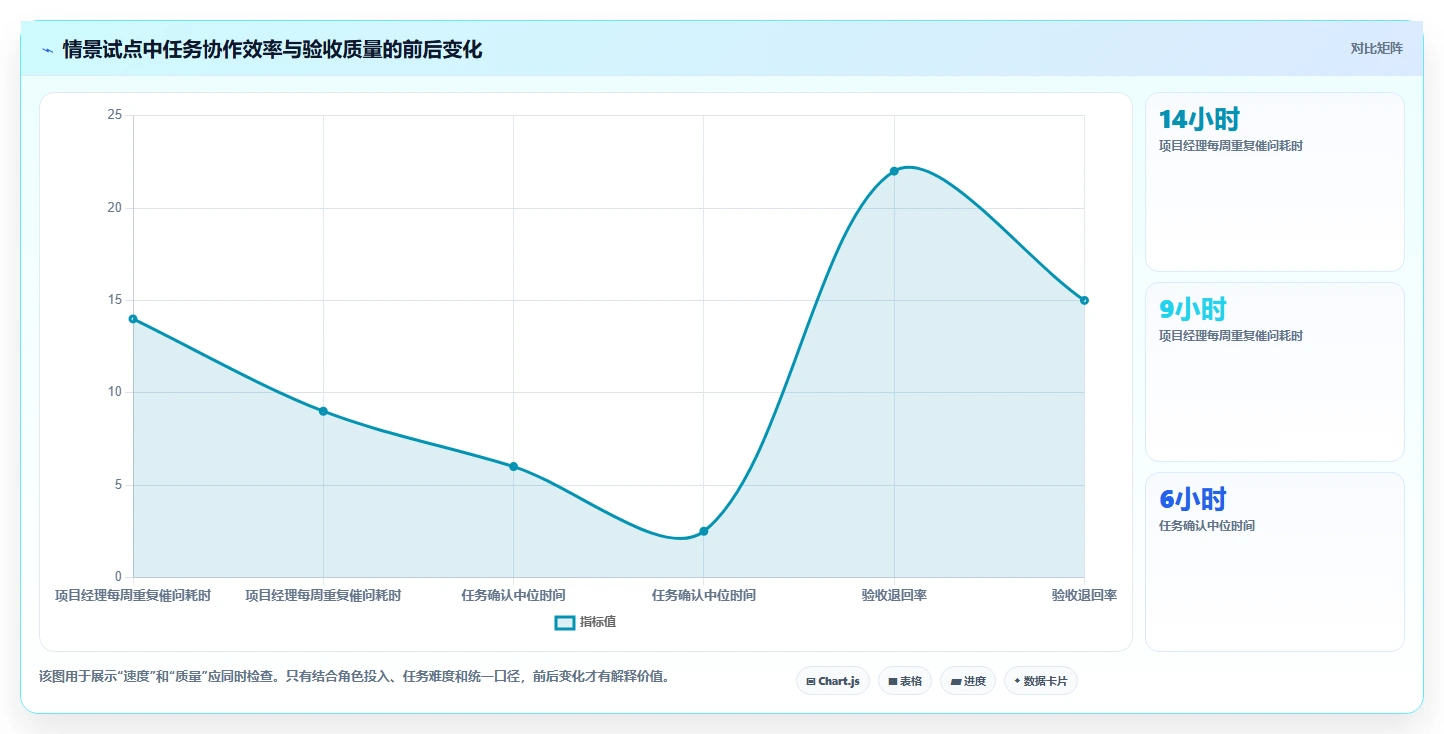The width and height of the screenshot is (1444, 734).
Task: Click the lightning icon beside the title
Action: click(x=47, y=50)
